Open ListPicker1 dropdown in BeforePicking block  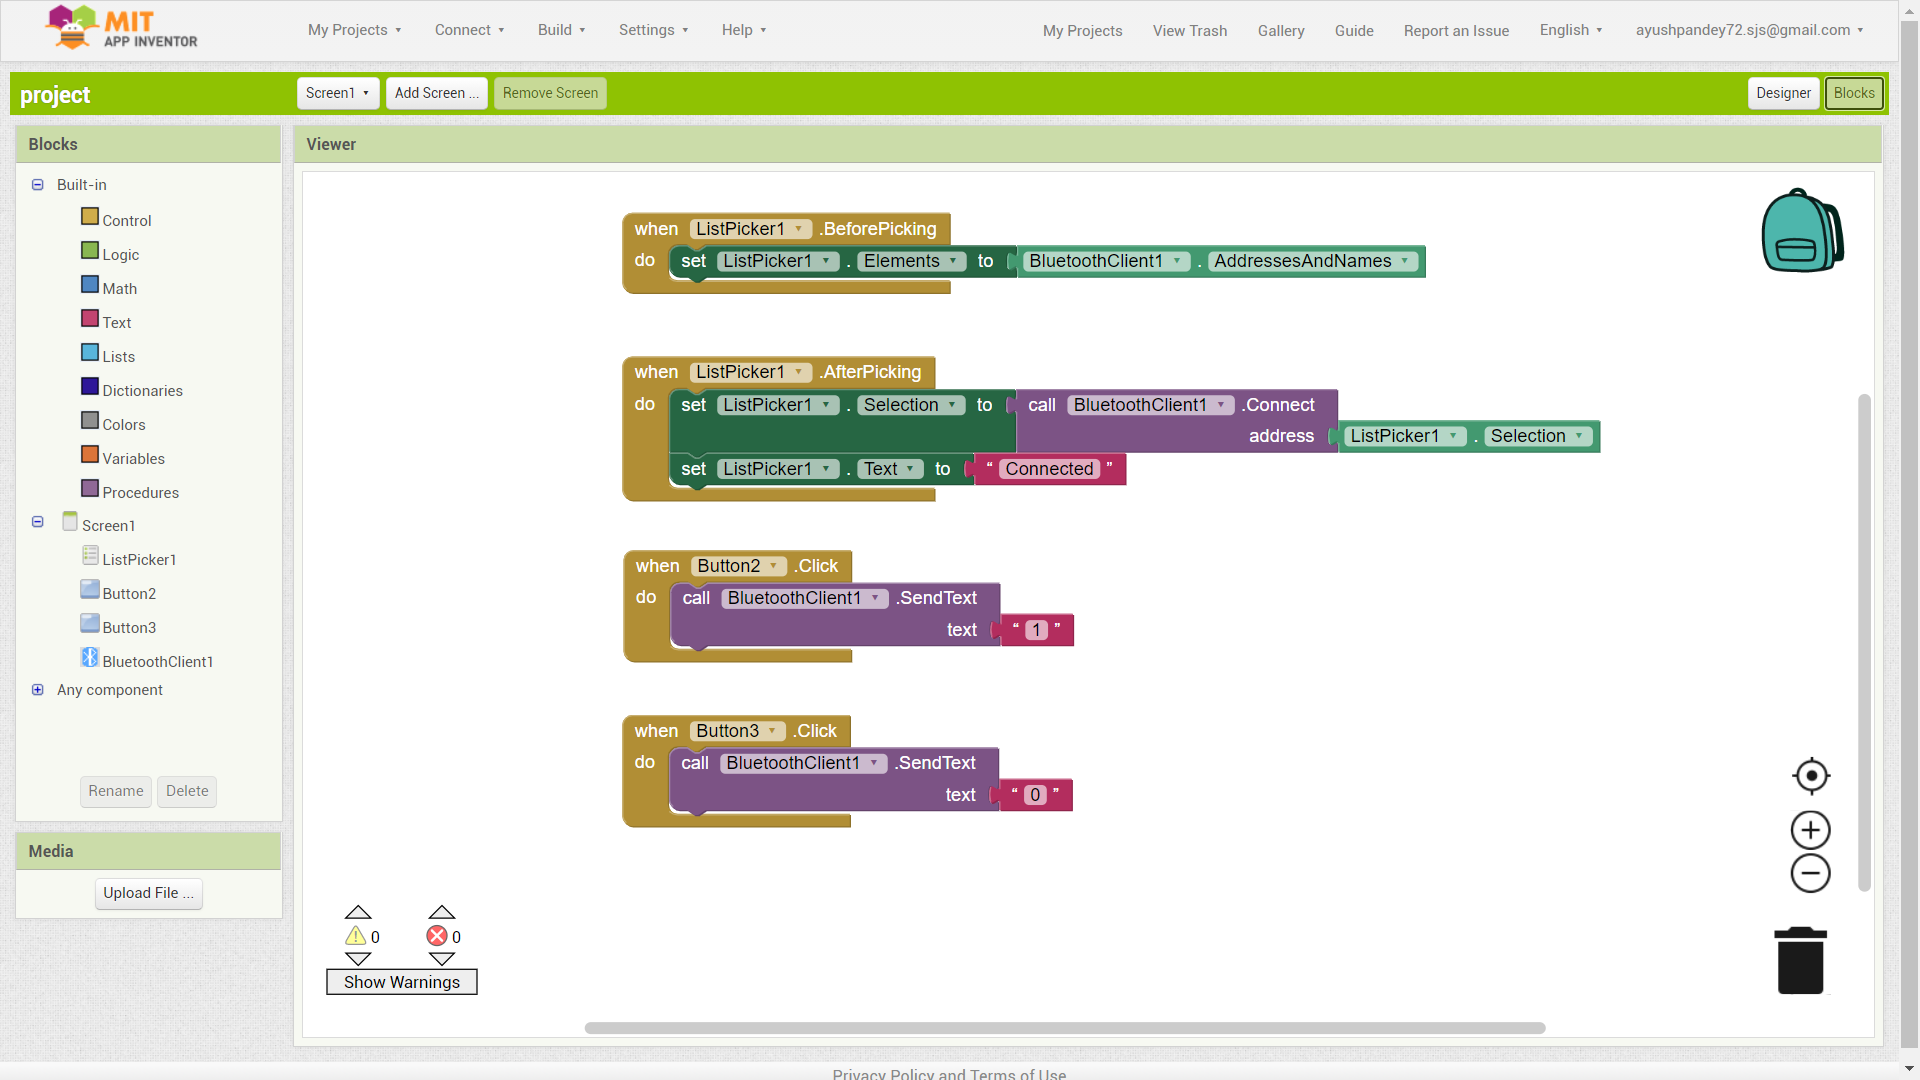[x=750, y=229]
